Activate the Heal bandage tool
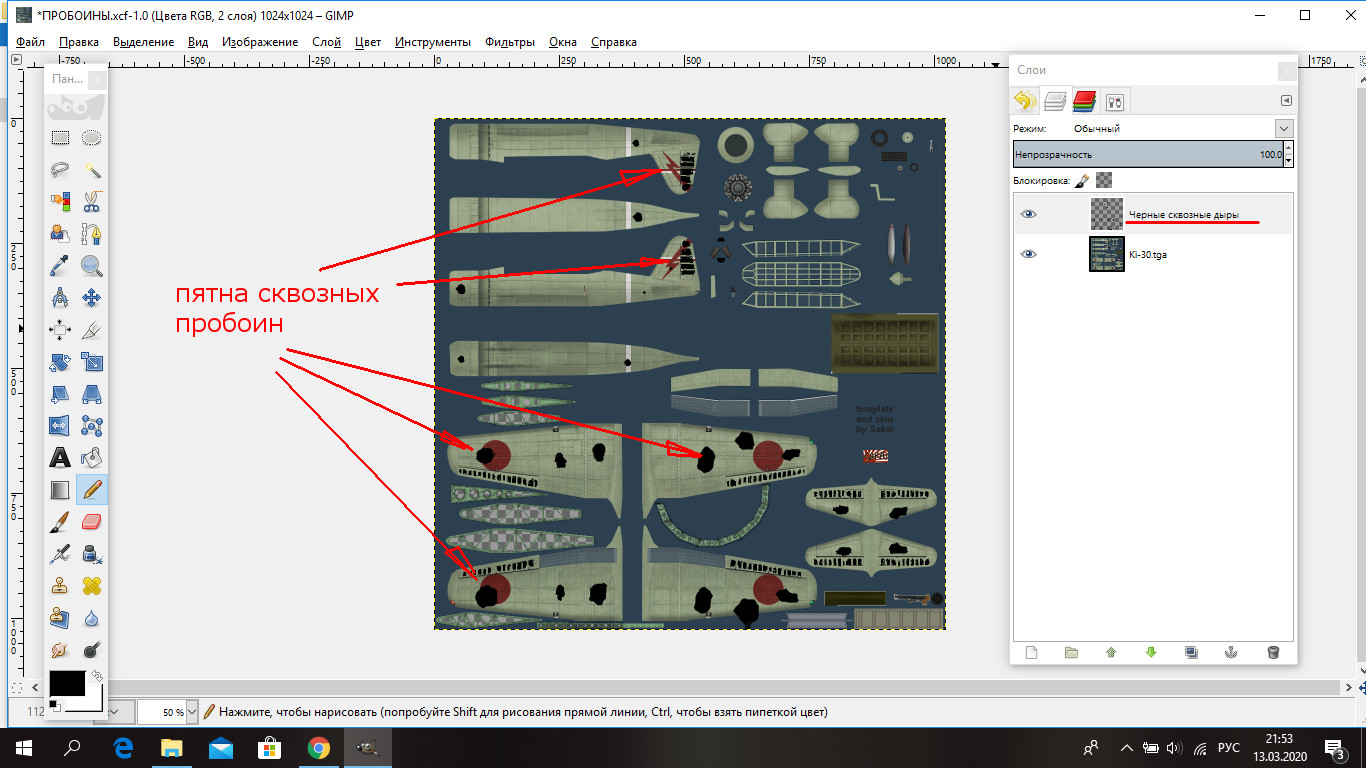 coord(92,586)
